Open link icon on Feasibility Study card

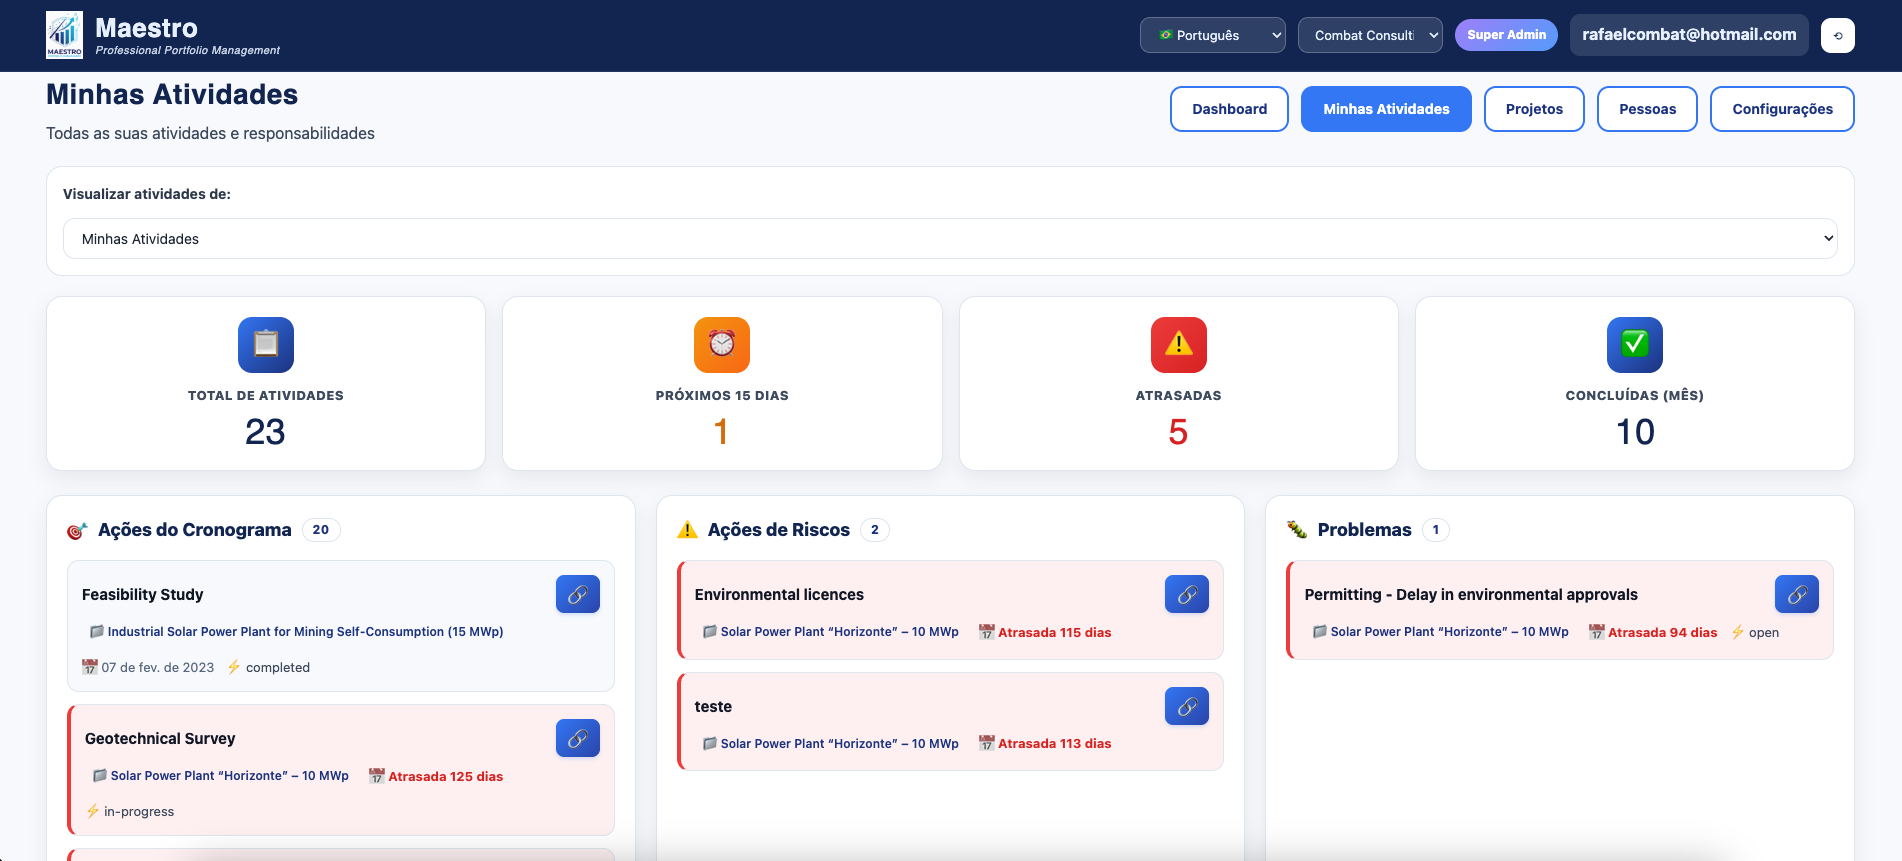(x=577, y=594)
